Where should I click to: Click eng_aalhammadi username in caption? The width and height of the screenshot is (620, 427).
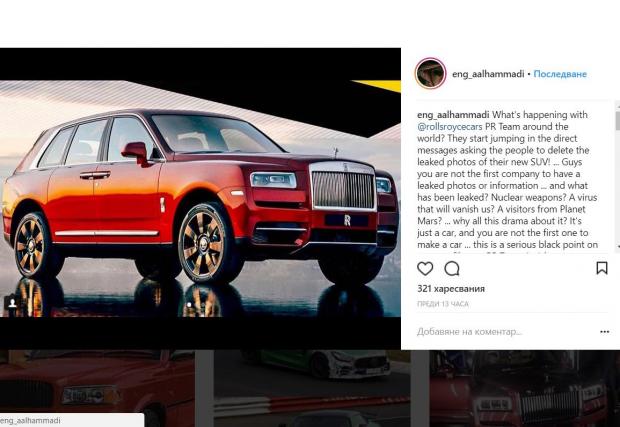[453, 115]
